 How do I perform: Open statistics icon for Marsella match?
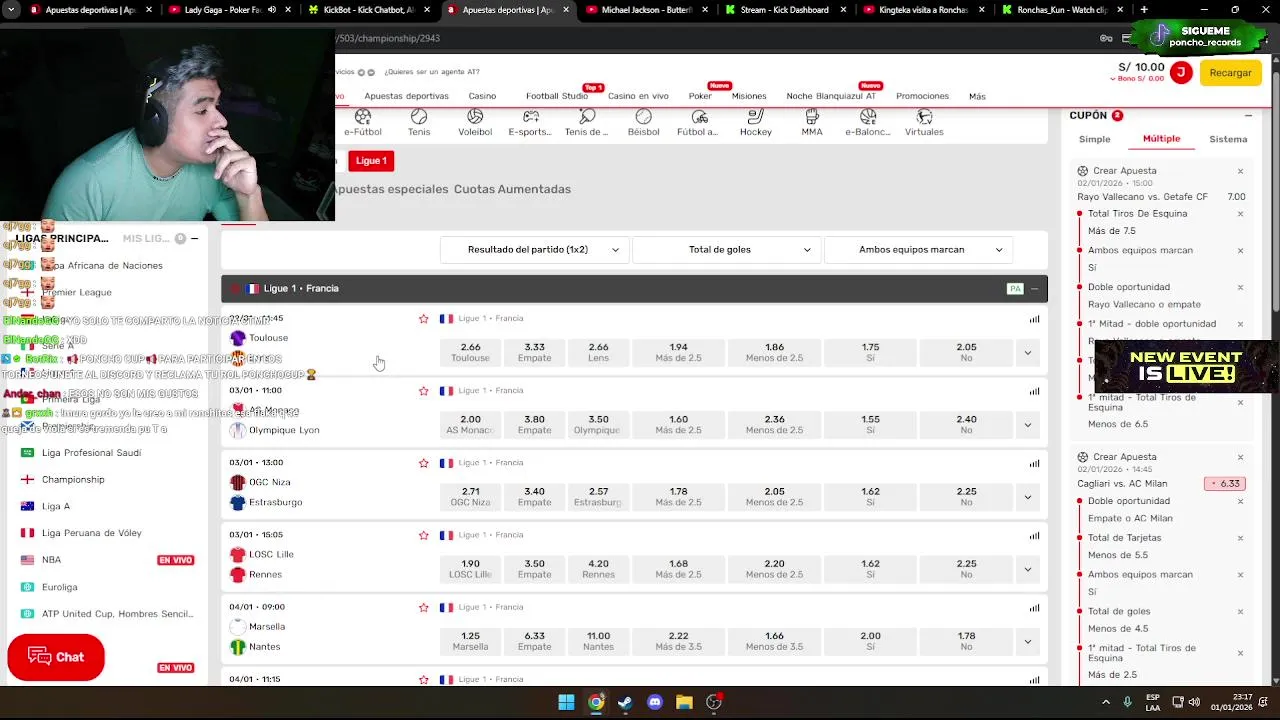point(1034,607)
